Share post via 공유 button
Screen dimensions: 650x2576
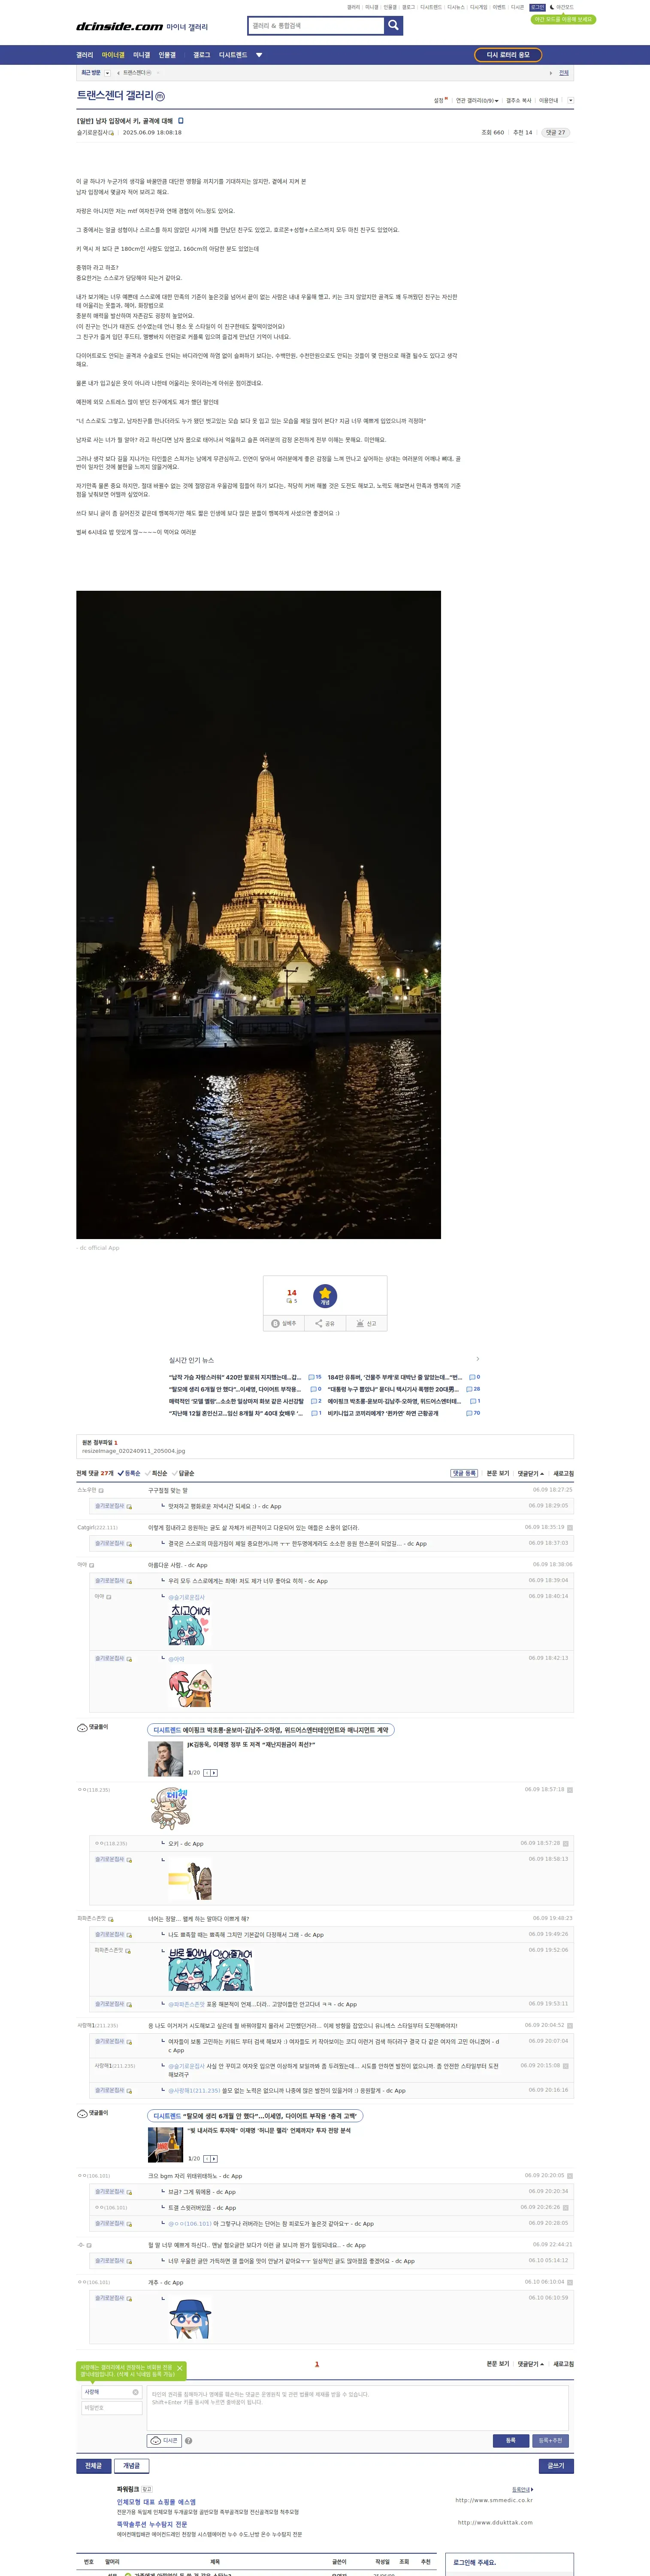pos(325,1323)
